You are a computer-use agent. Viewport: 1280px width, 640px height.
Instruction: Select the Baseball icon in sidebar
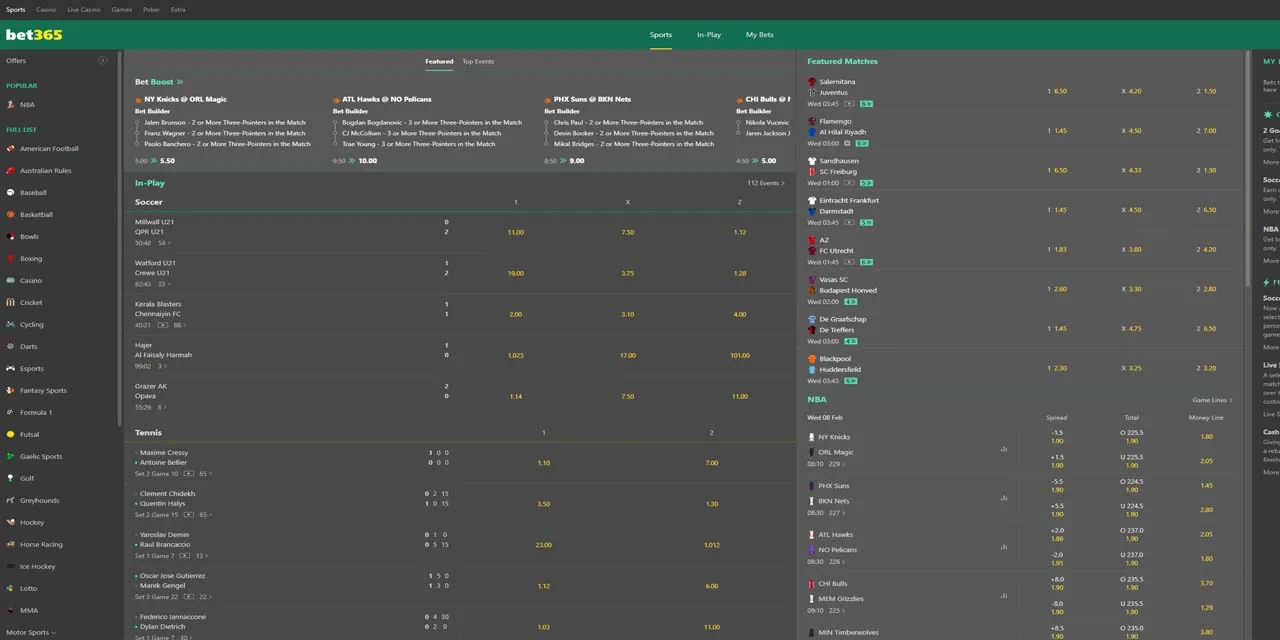click(x=11, y=192)
